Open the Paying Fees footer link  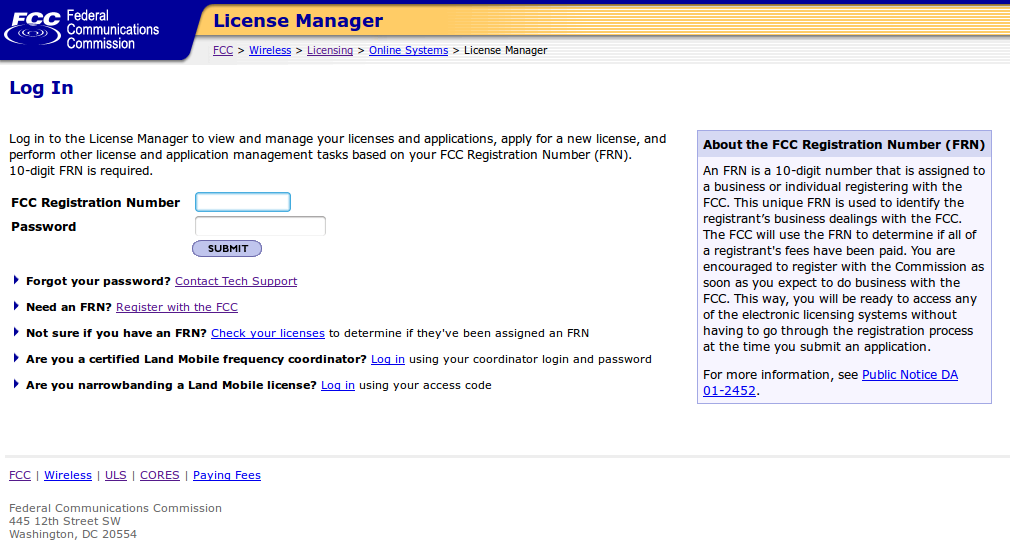(227, 475)
